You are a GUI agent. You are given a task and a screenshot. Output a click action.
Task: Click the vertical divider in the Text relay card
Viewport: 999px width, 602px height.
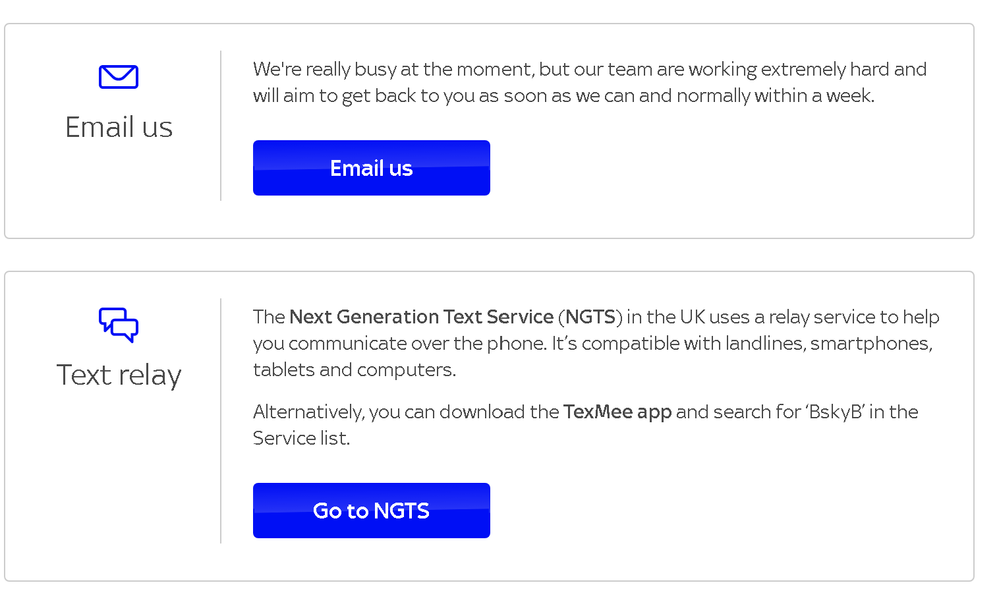(x=221, y=420)
